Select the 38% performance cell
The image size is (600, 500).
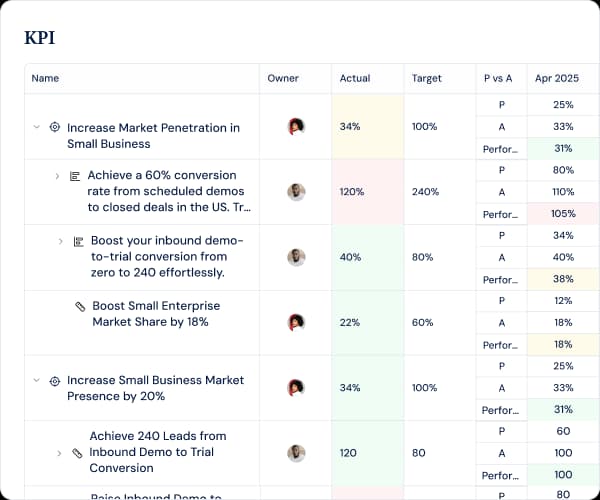point(563,279)
